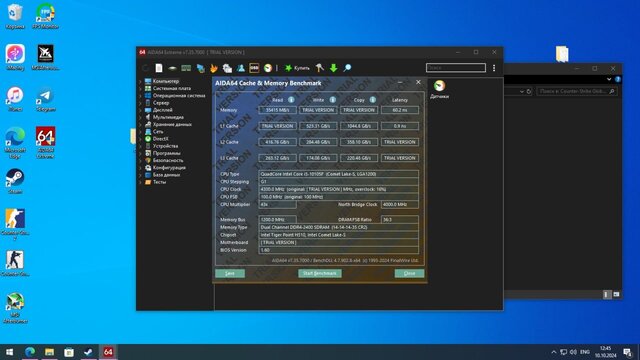The width and height of the screenshot is (640, 360).
Task: Open the AIDA64 Extreme desktop shortcut
Action: tap(45, 142)
